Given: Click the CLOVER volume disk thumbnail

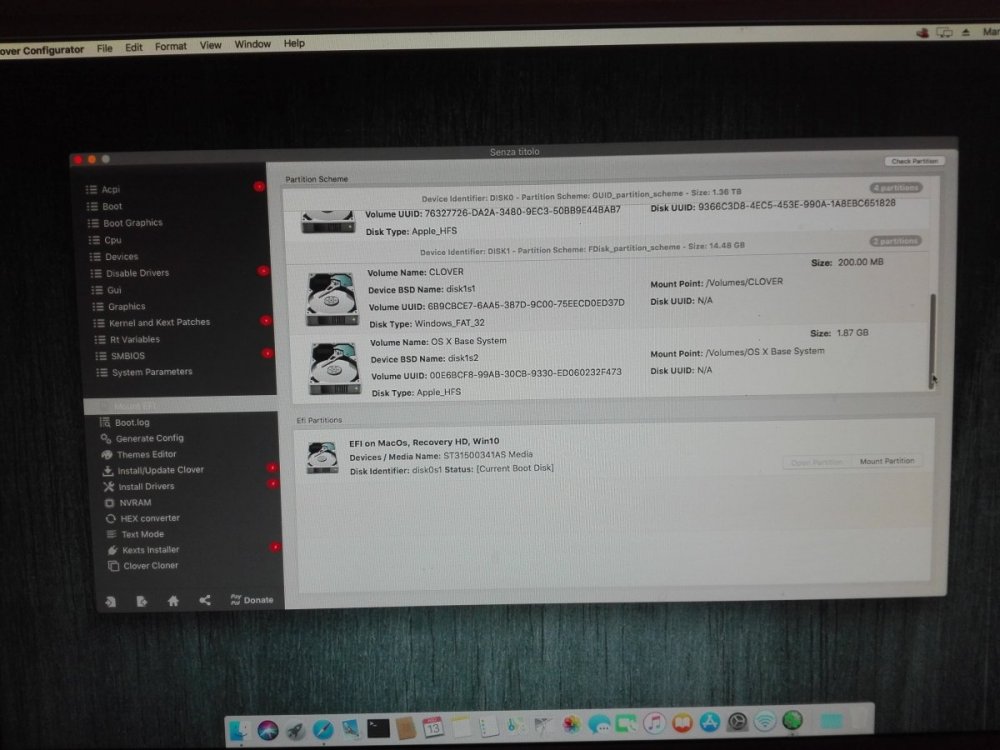Looking at the screenshot, I should tap(332, 298).
